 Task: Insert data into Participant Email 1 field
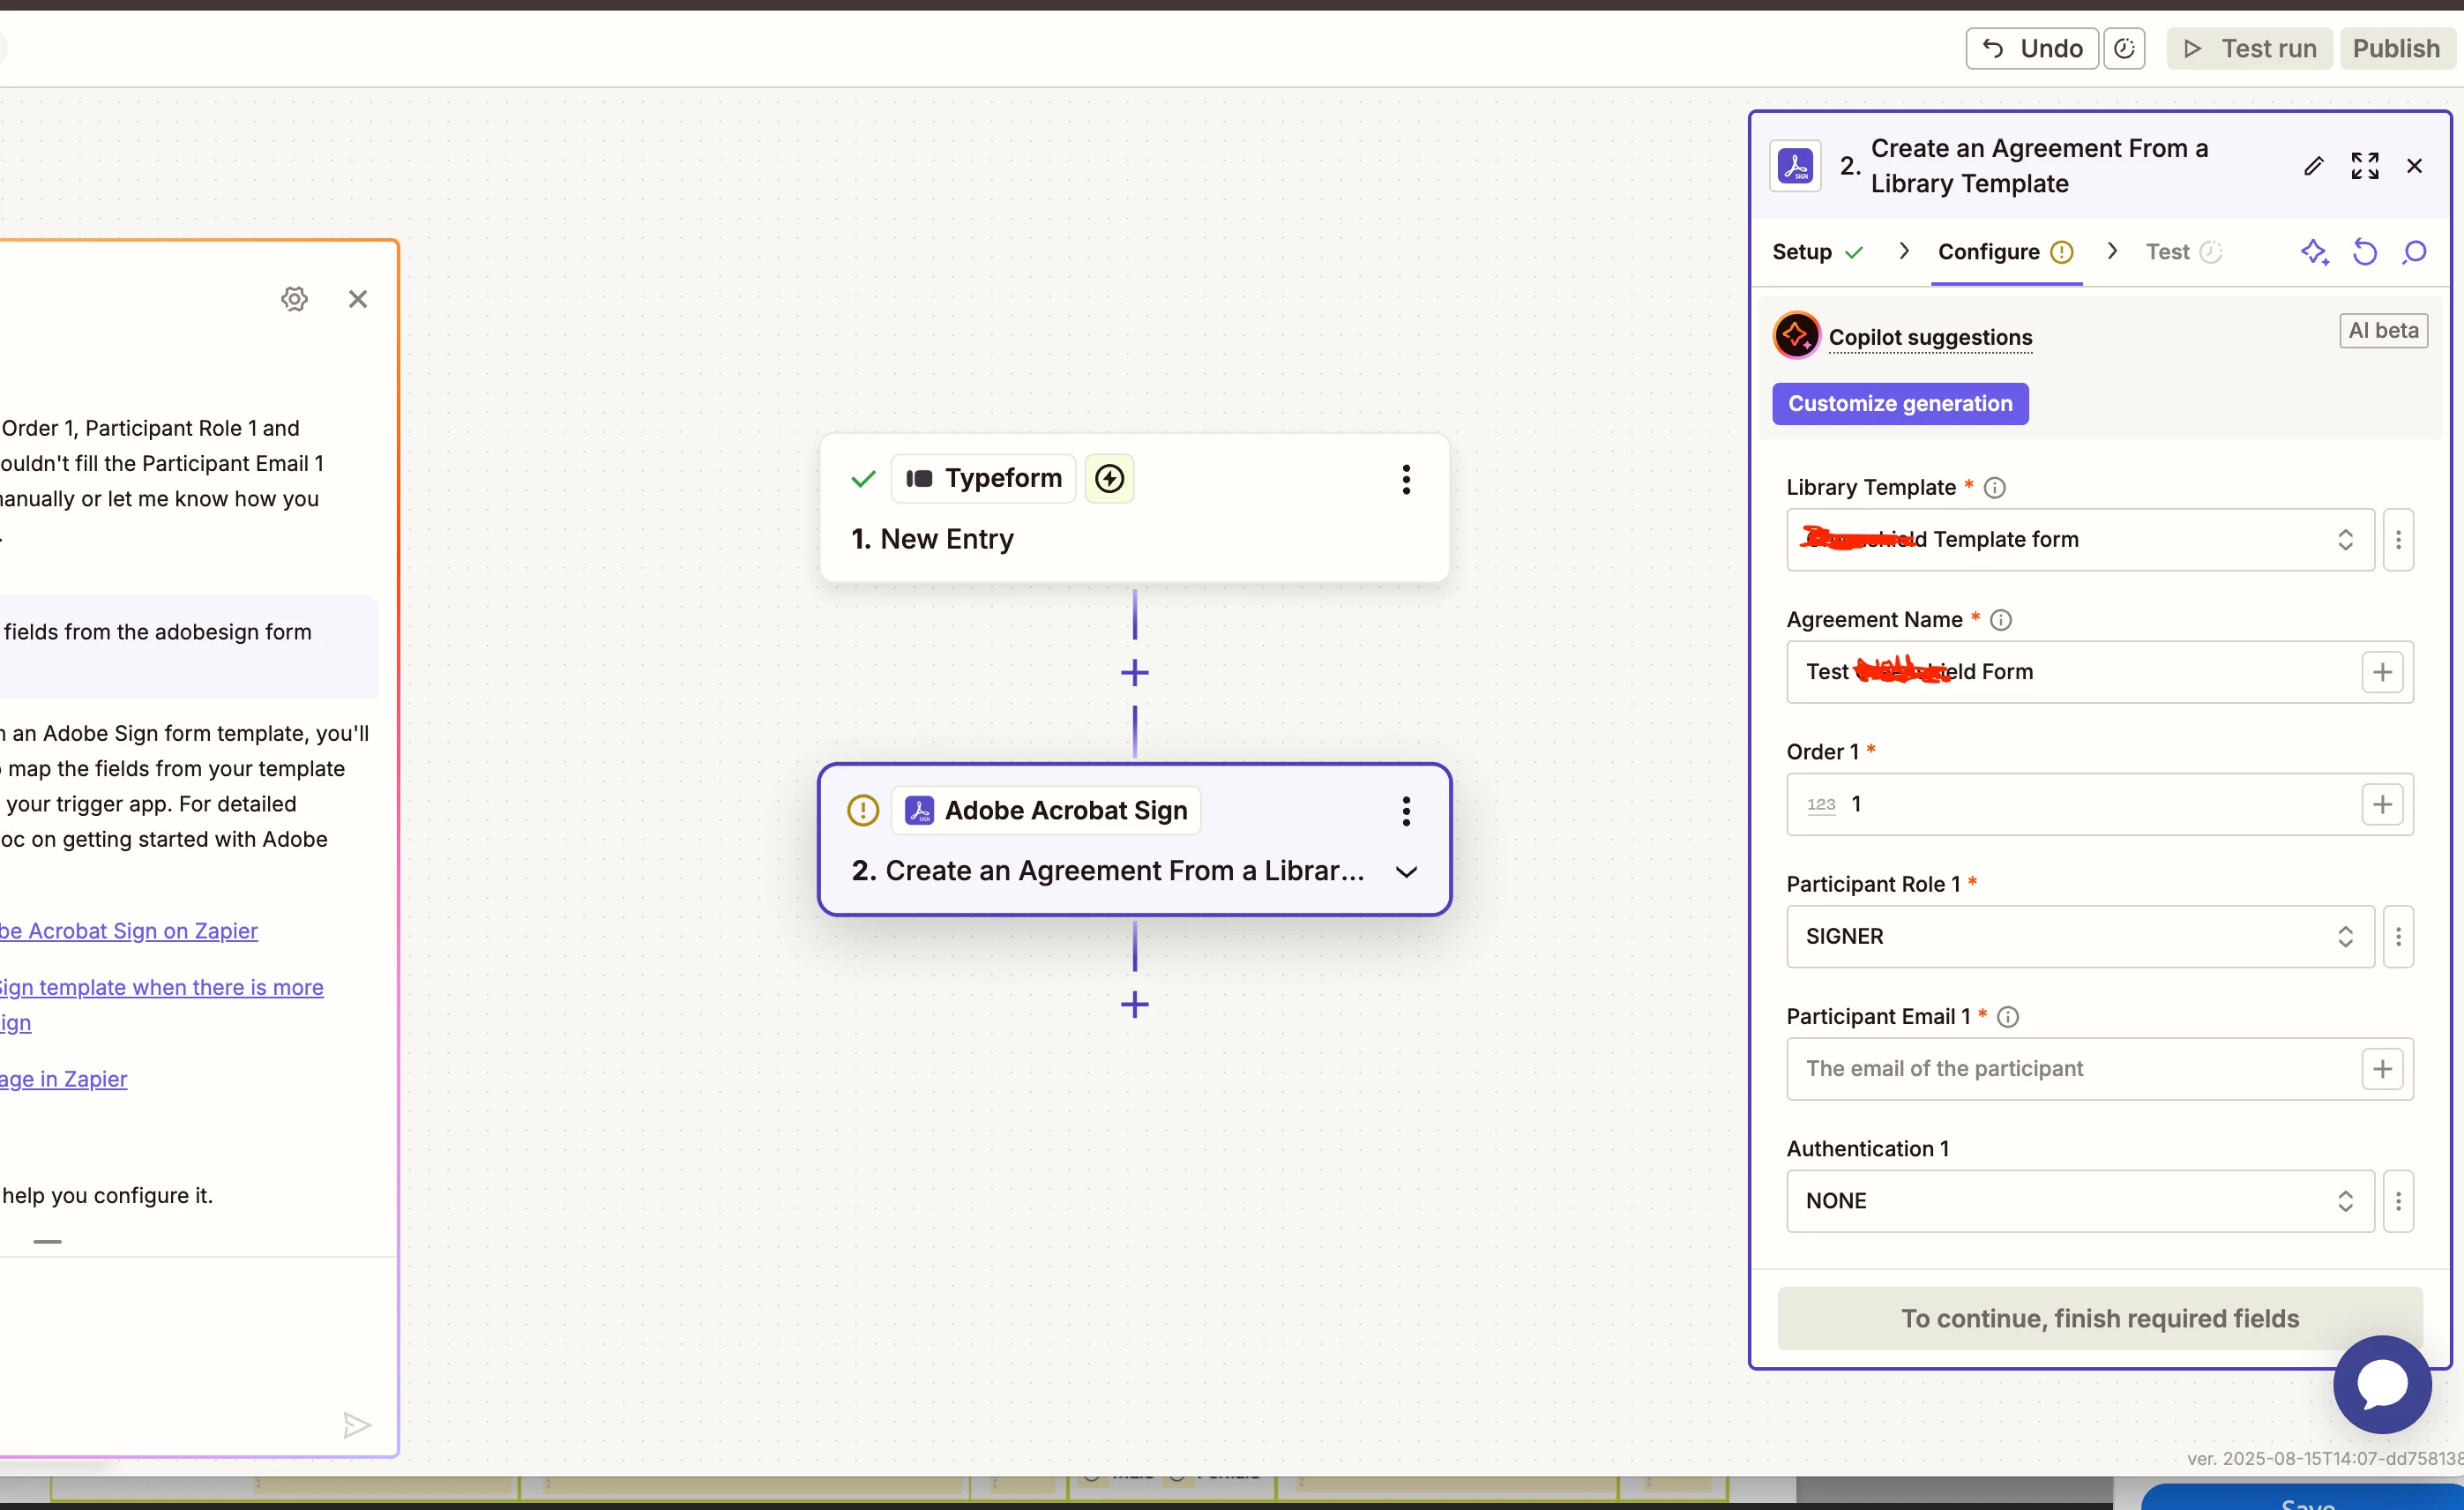coord(2383,1069)
